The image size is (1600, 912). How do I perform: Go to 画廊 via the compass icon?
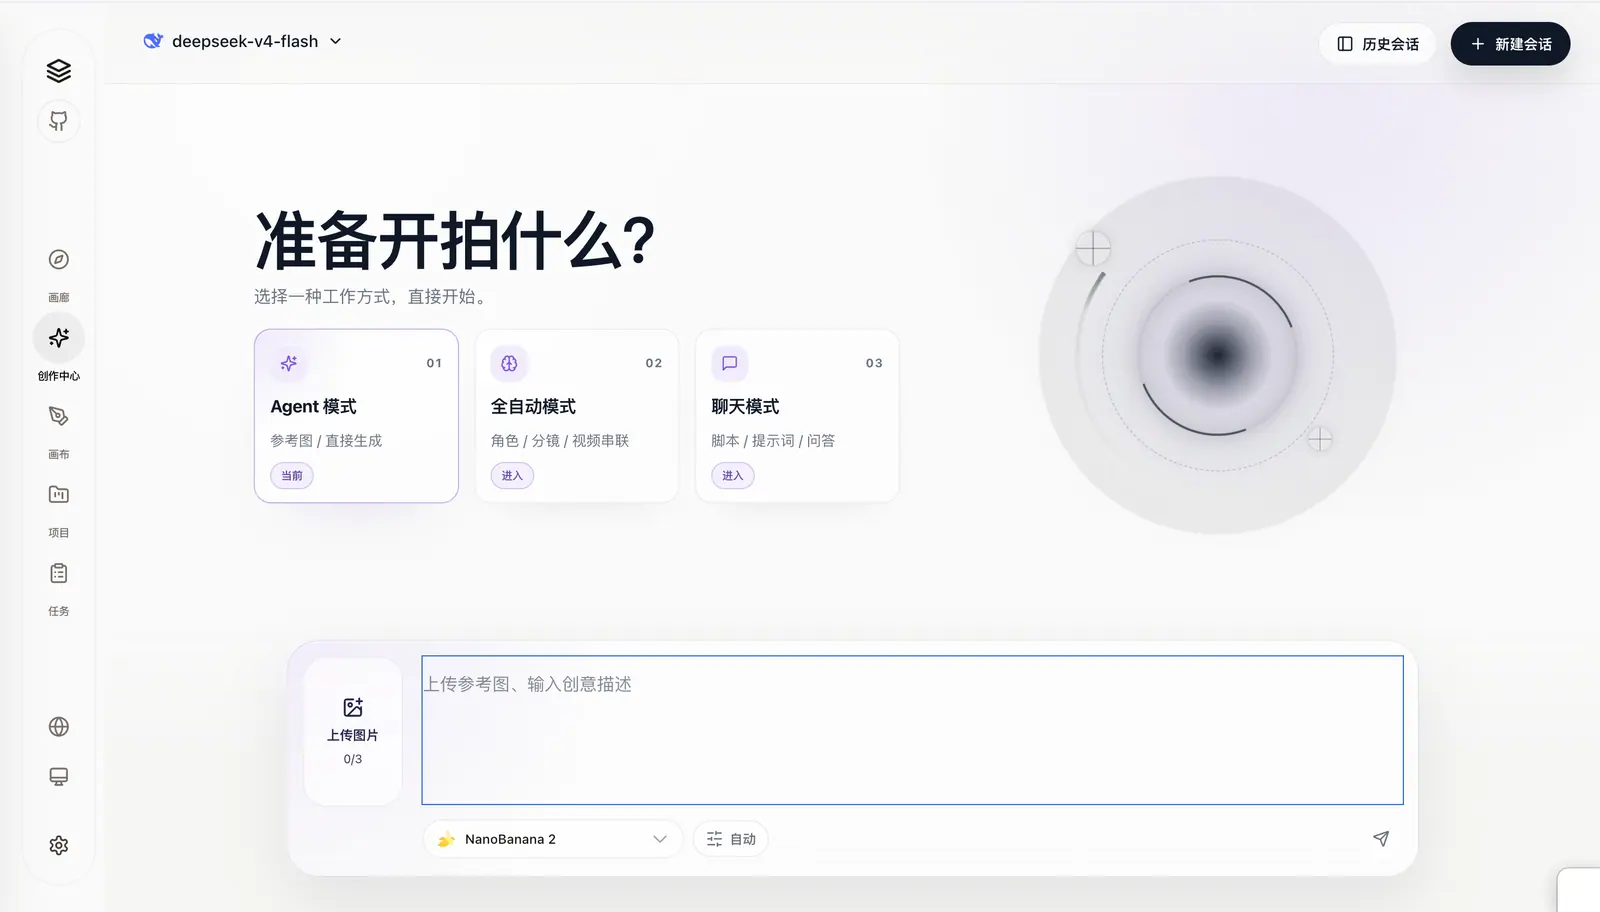tap(59, 260)
